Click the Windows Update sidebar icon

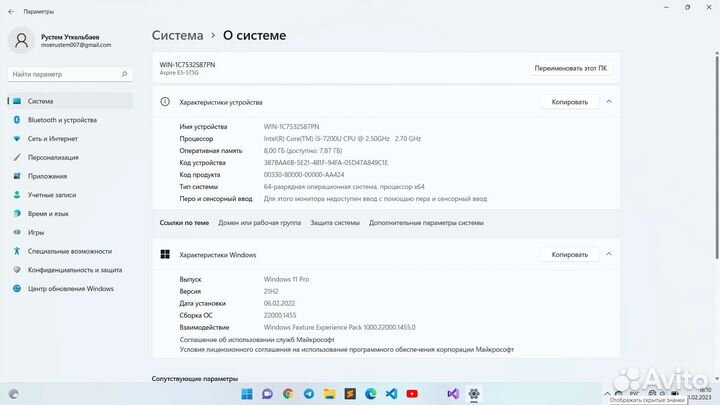(17, 289)
